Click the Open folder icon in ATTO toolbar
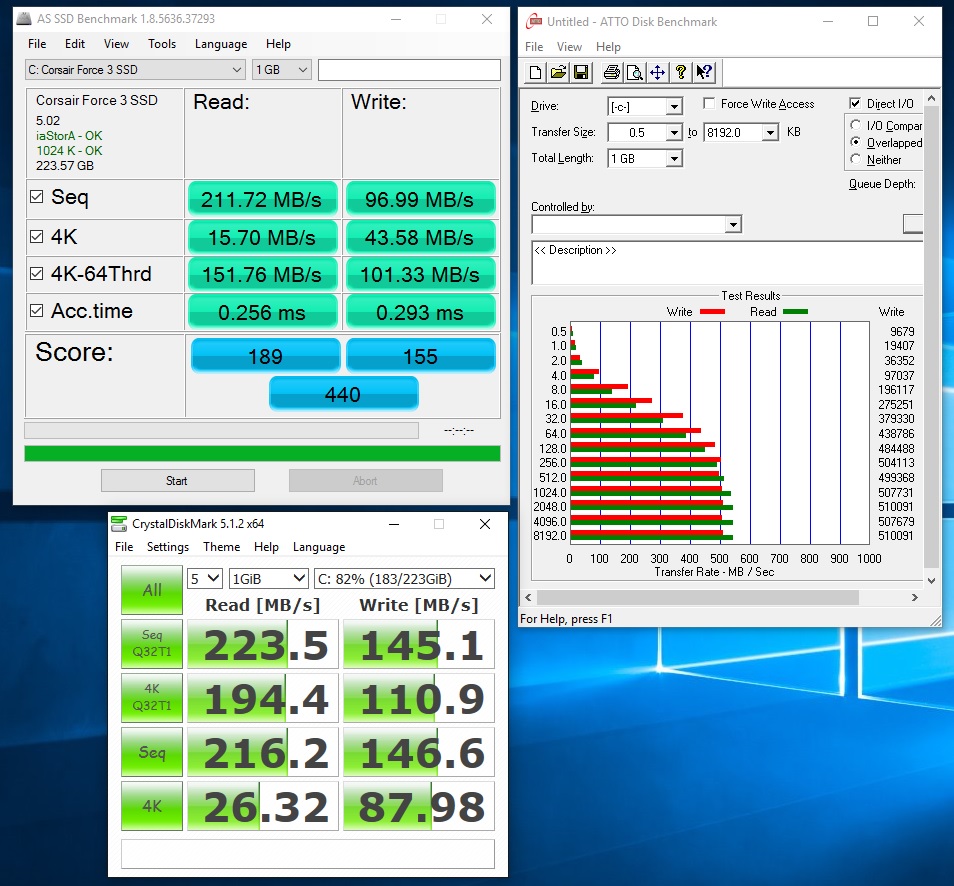Image resolution: width=954 pixels, height=886 pixels. click(558, 72)
